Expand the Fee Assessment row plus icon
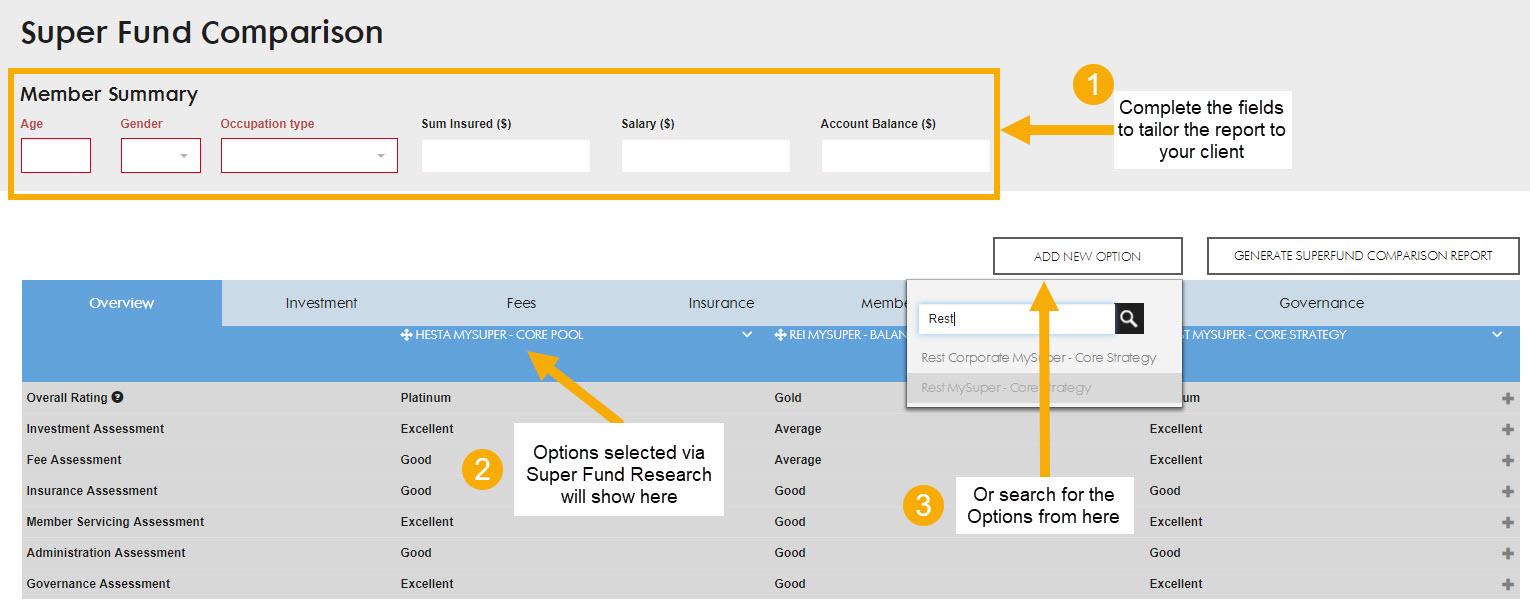 click(1508, 460)
